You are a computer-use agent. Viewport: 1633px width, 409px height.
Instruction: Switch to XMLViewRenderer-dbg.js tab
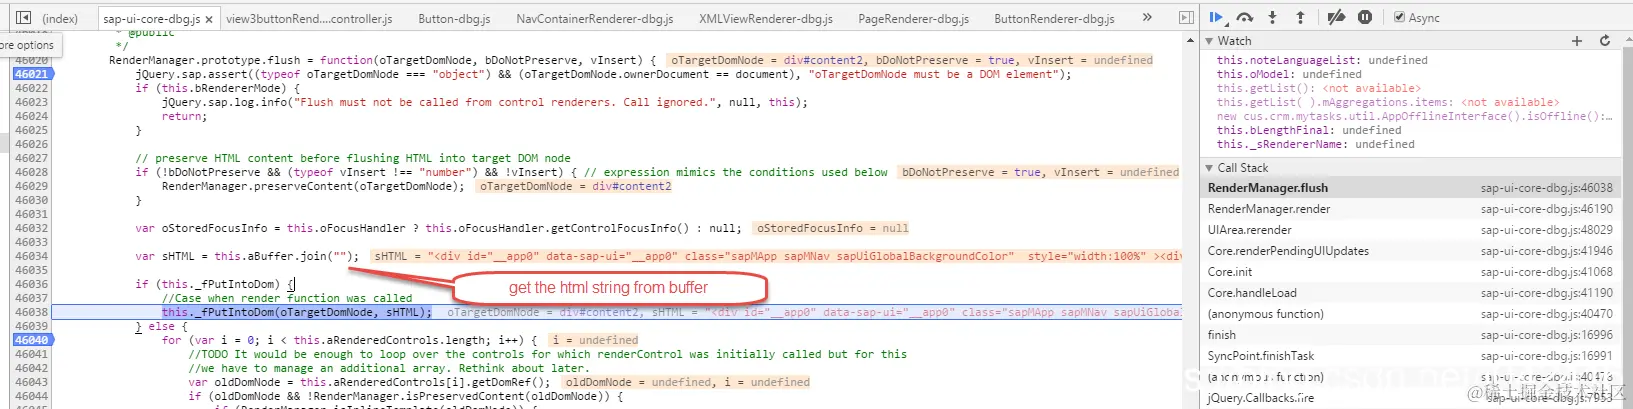[x=766, y=19]
